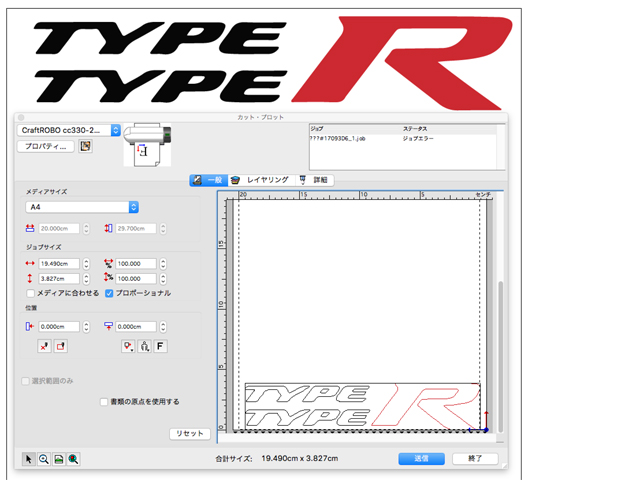Image resolution: width=640 pixels, height=480 pixels.
Task: Click the vertical position offset icon
Action: click(x=108, y=326)
